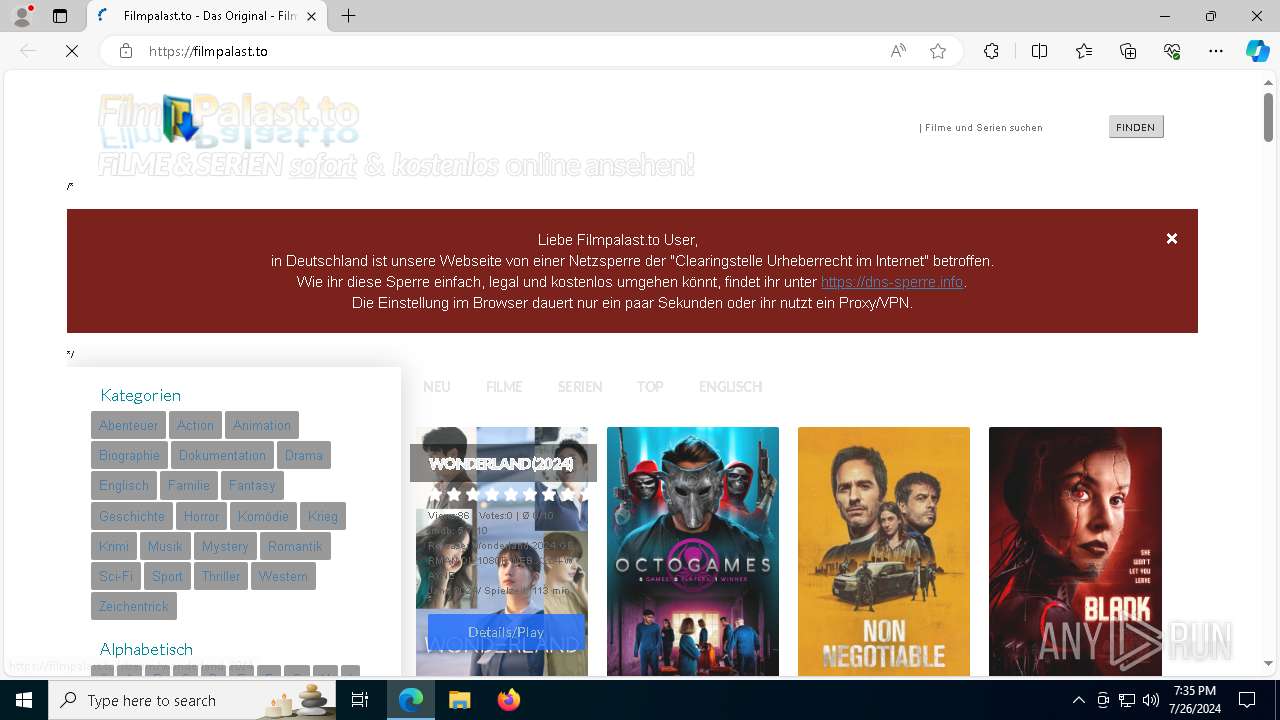1280x720 pixels.
Task: View site information lock icon
Action: point(126,51)
